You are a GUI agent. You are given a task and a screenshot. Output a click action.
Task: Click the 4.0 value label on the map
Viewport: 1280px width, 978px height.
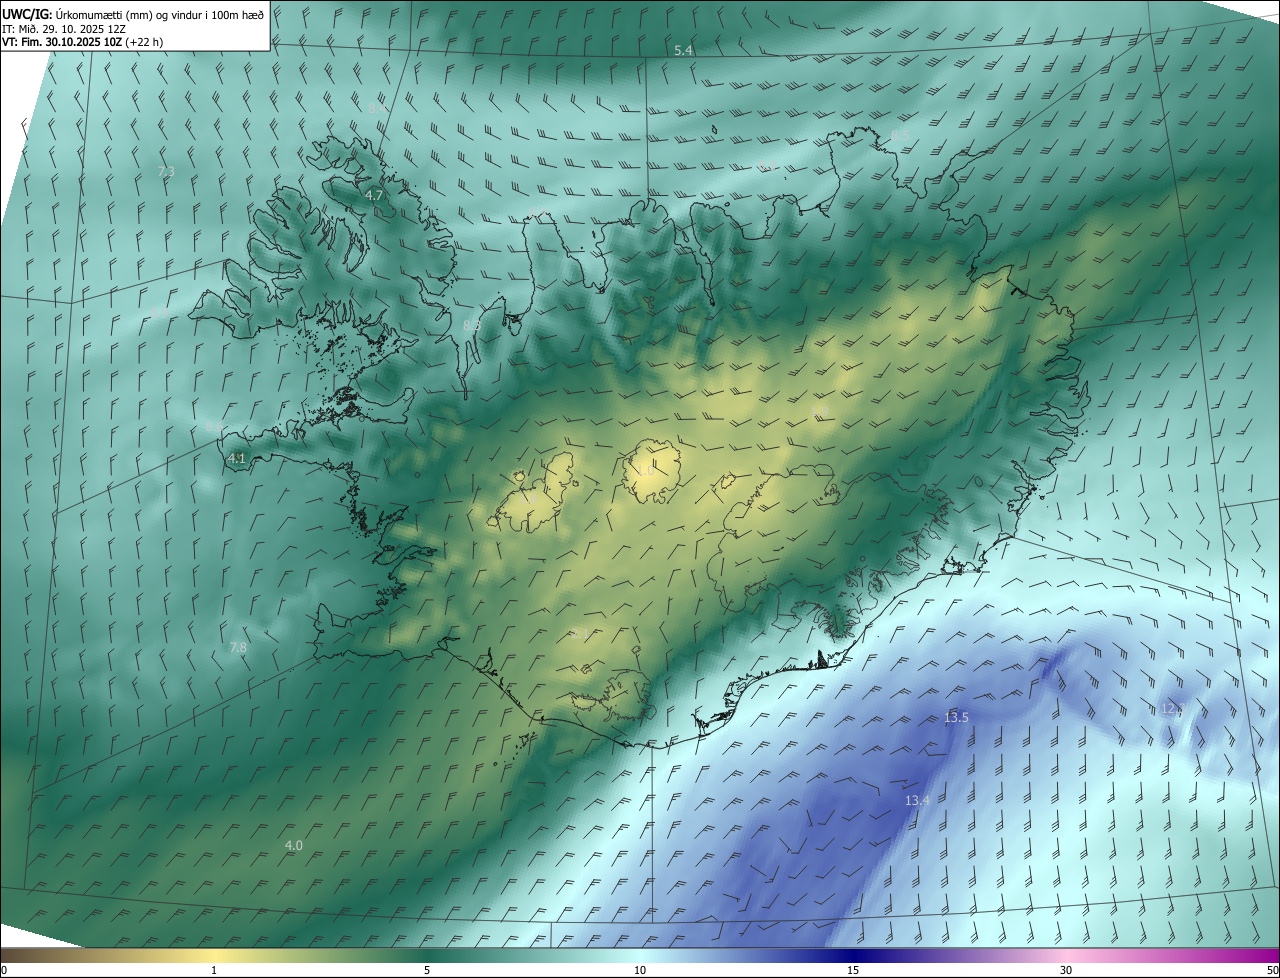pos(294,845)
